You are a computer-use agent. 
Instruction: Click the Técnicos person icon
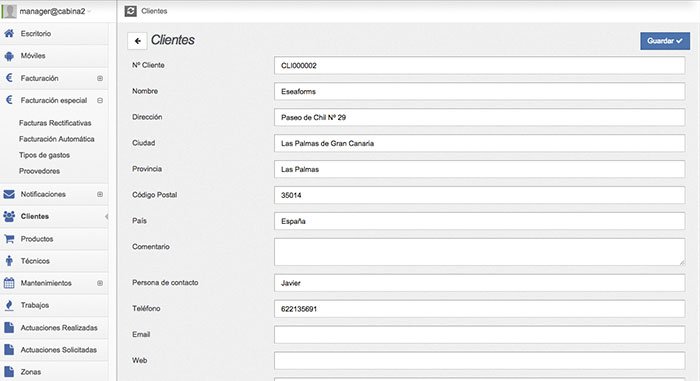tap(9, 261)
